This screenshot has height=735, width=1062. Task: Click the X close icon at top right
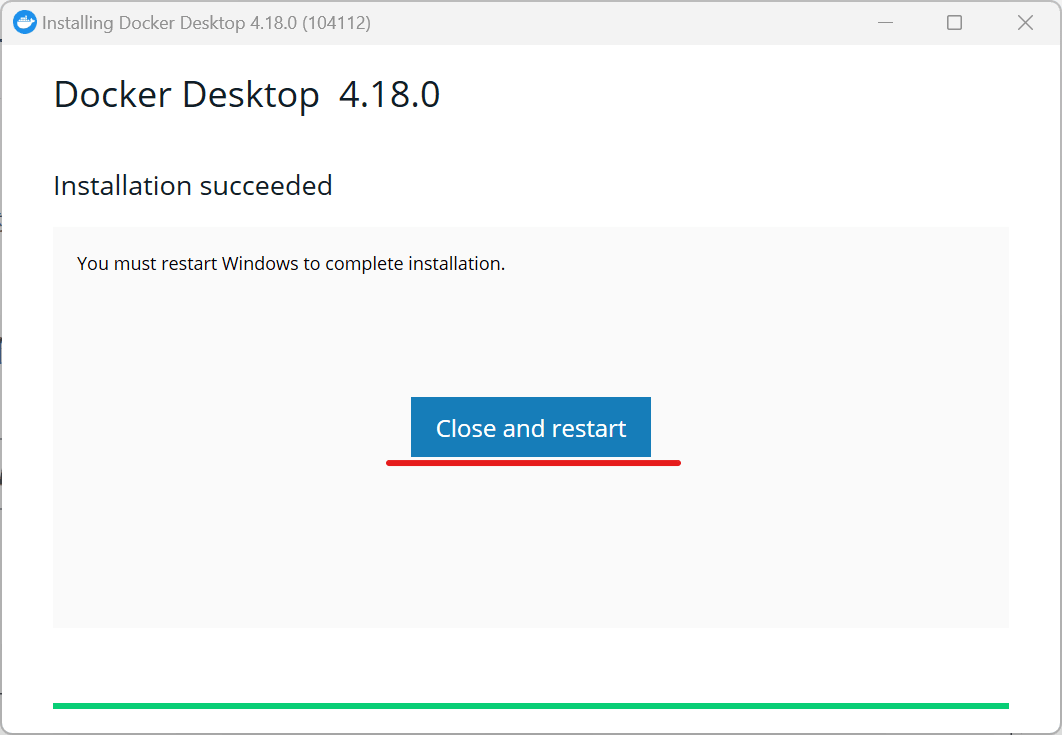click(1025, 22)
